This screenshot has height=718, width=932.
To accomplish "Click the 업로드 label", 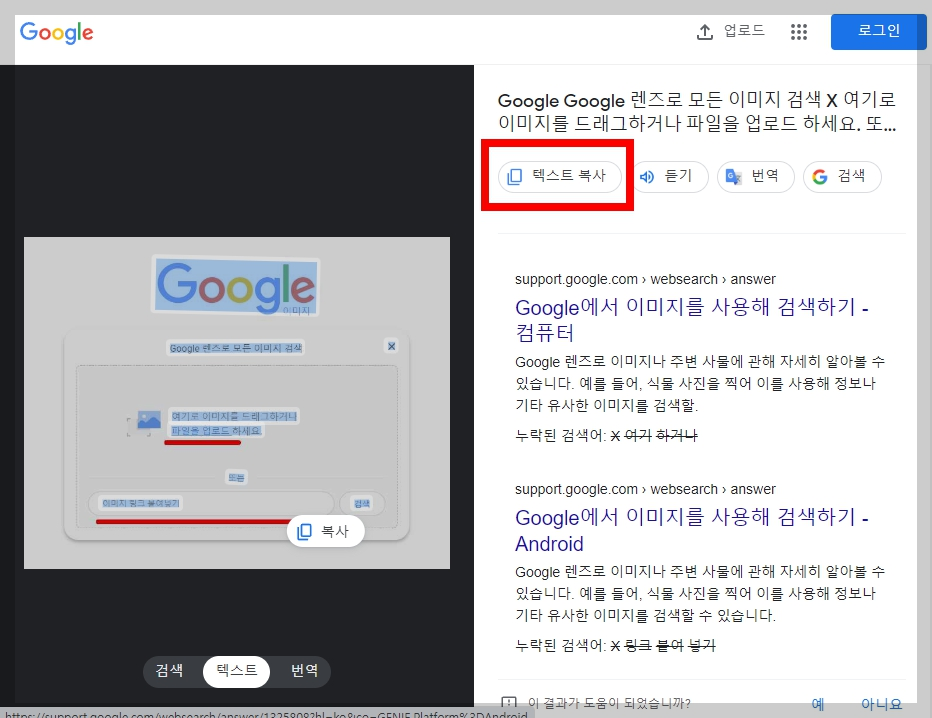I will (744, 31).
